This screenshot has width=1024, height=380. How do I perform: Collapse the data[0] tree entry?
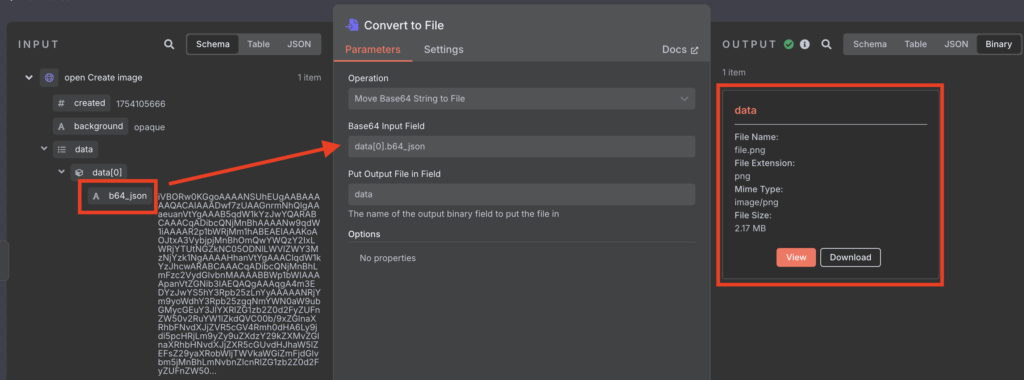click(61, 172)
